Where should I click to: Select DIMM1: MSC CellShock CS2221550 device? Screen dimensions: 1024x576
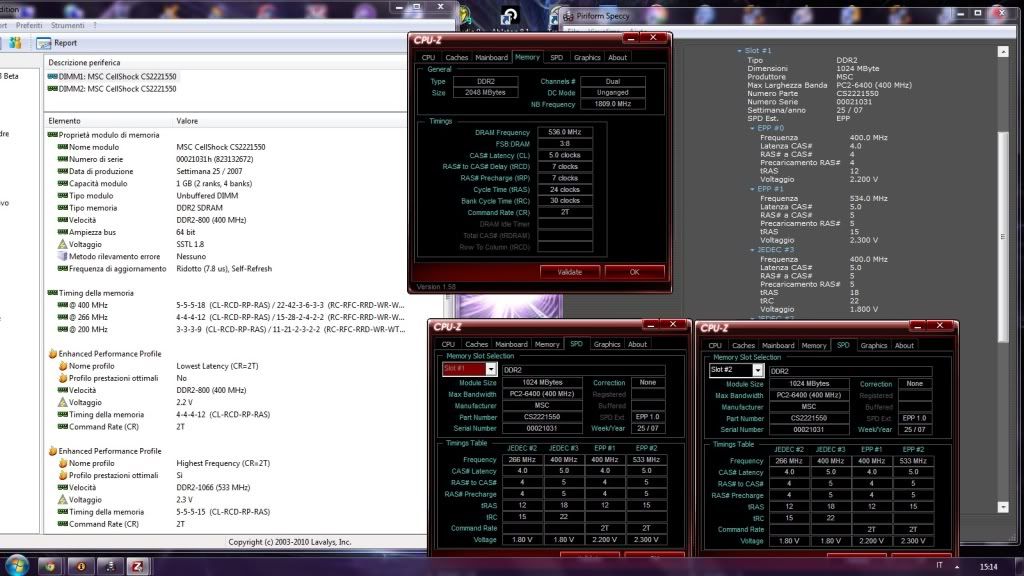click(x=112, y=76)
